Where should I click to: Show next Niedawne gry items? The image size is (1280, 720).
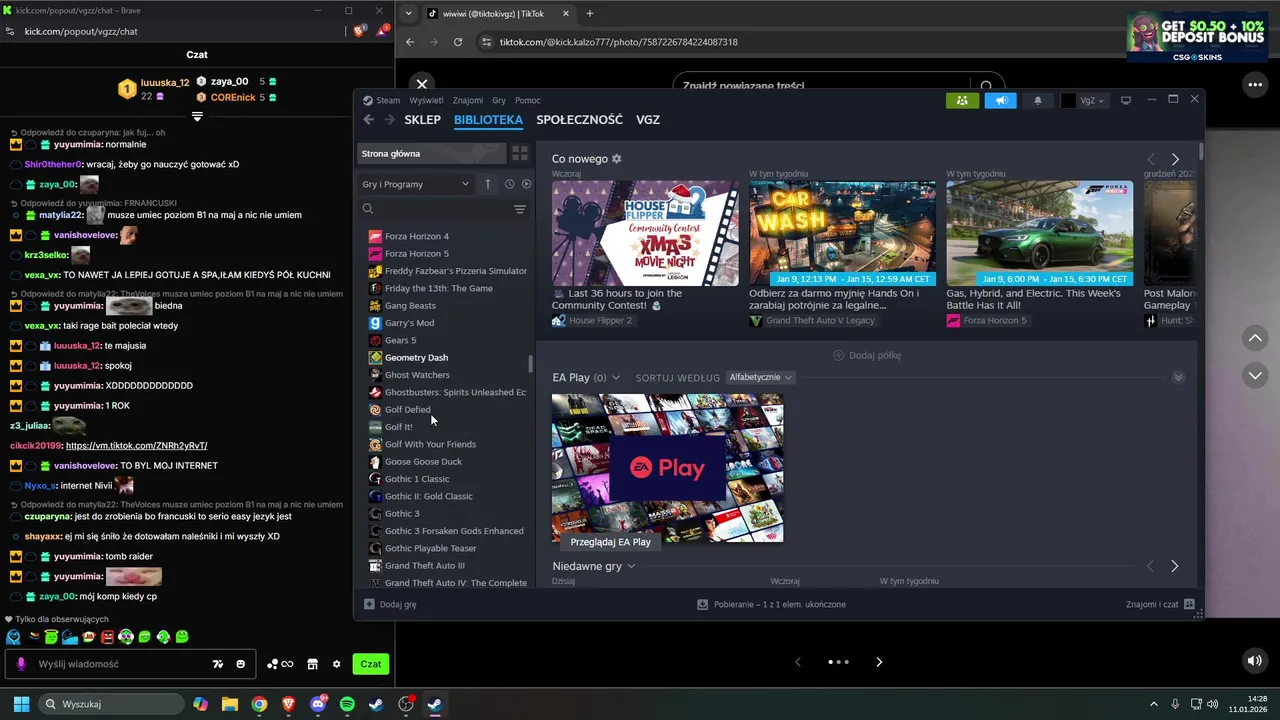tap(1174, 566)
